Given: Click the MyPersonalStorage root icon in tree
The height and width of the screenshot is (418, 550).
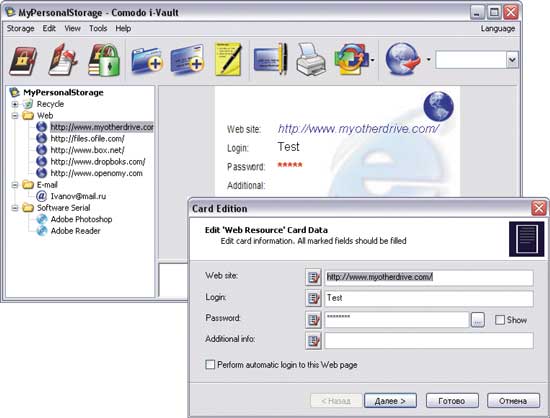Looking at the screenshot, I should coord(14,93).
